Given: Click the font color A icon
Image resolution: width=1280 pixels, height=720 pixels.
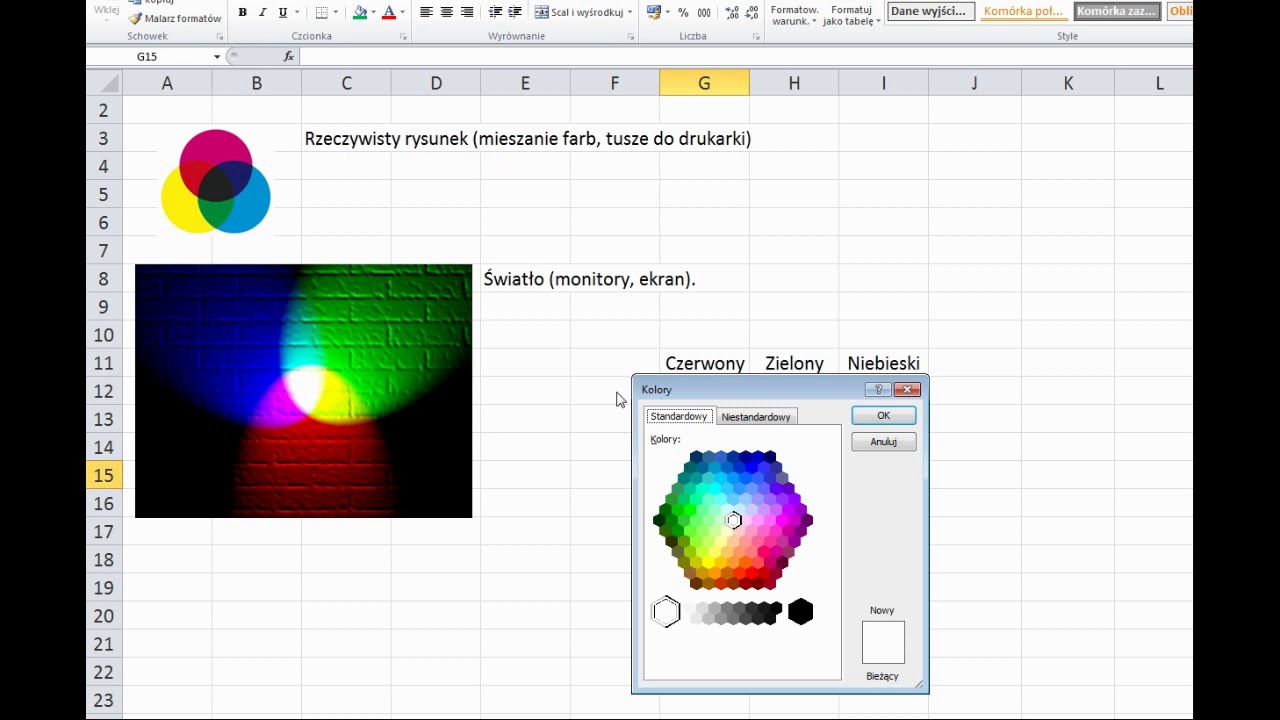Looking at the screenshot, I should (x=389, y=12).
